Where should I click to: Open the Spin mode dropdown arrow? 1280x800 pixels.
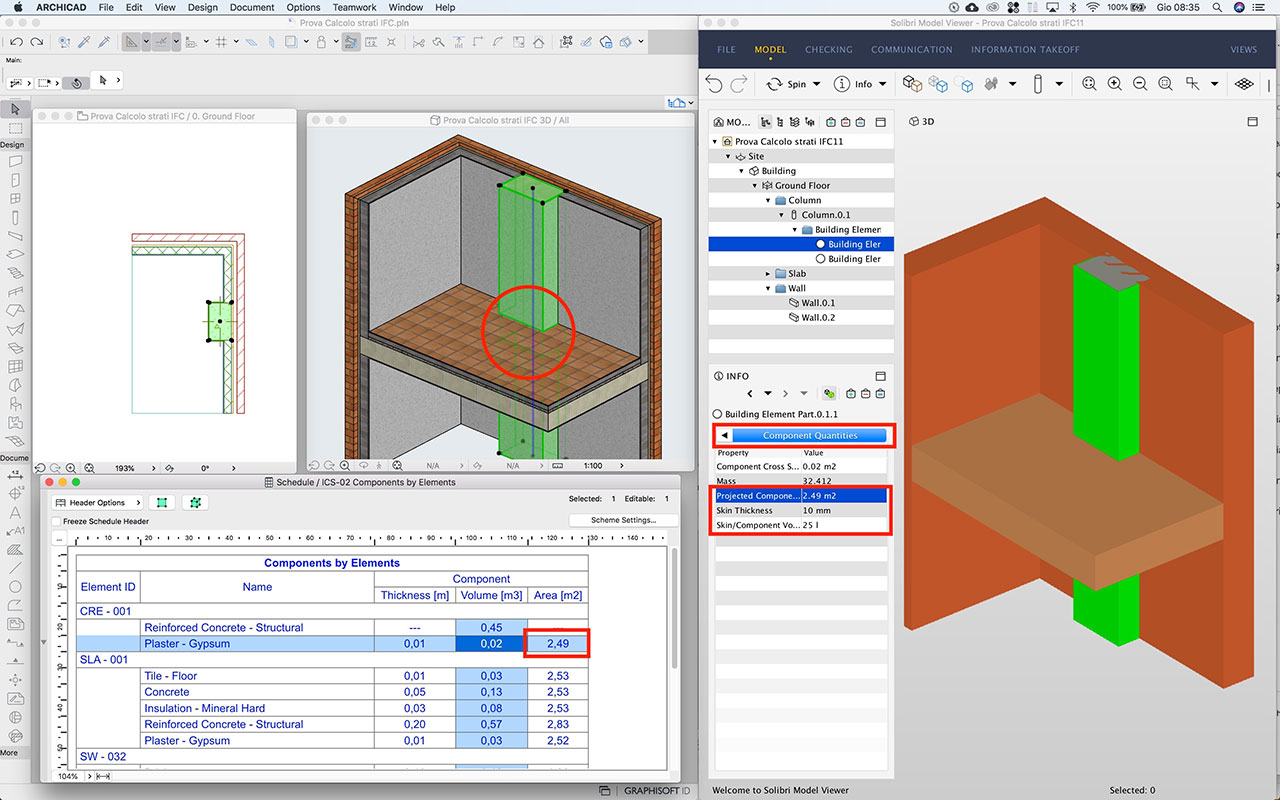click(817, 84)
